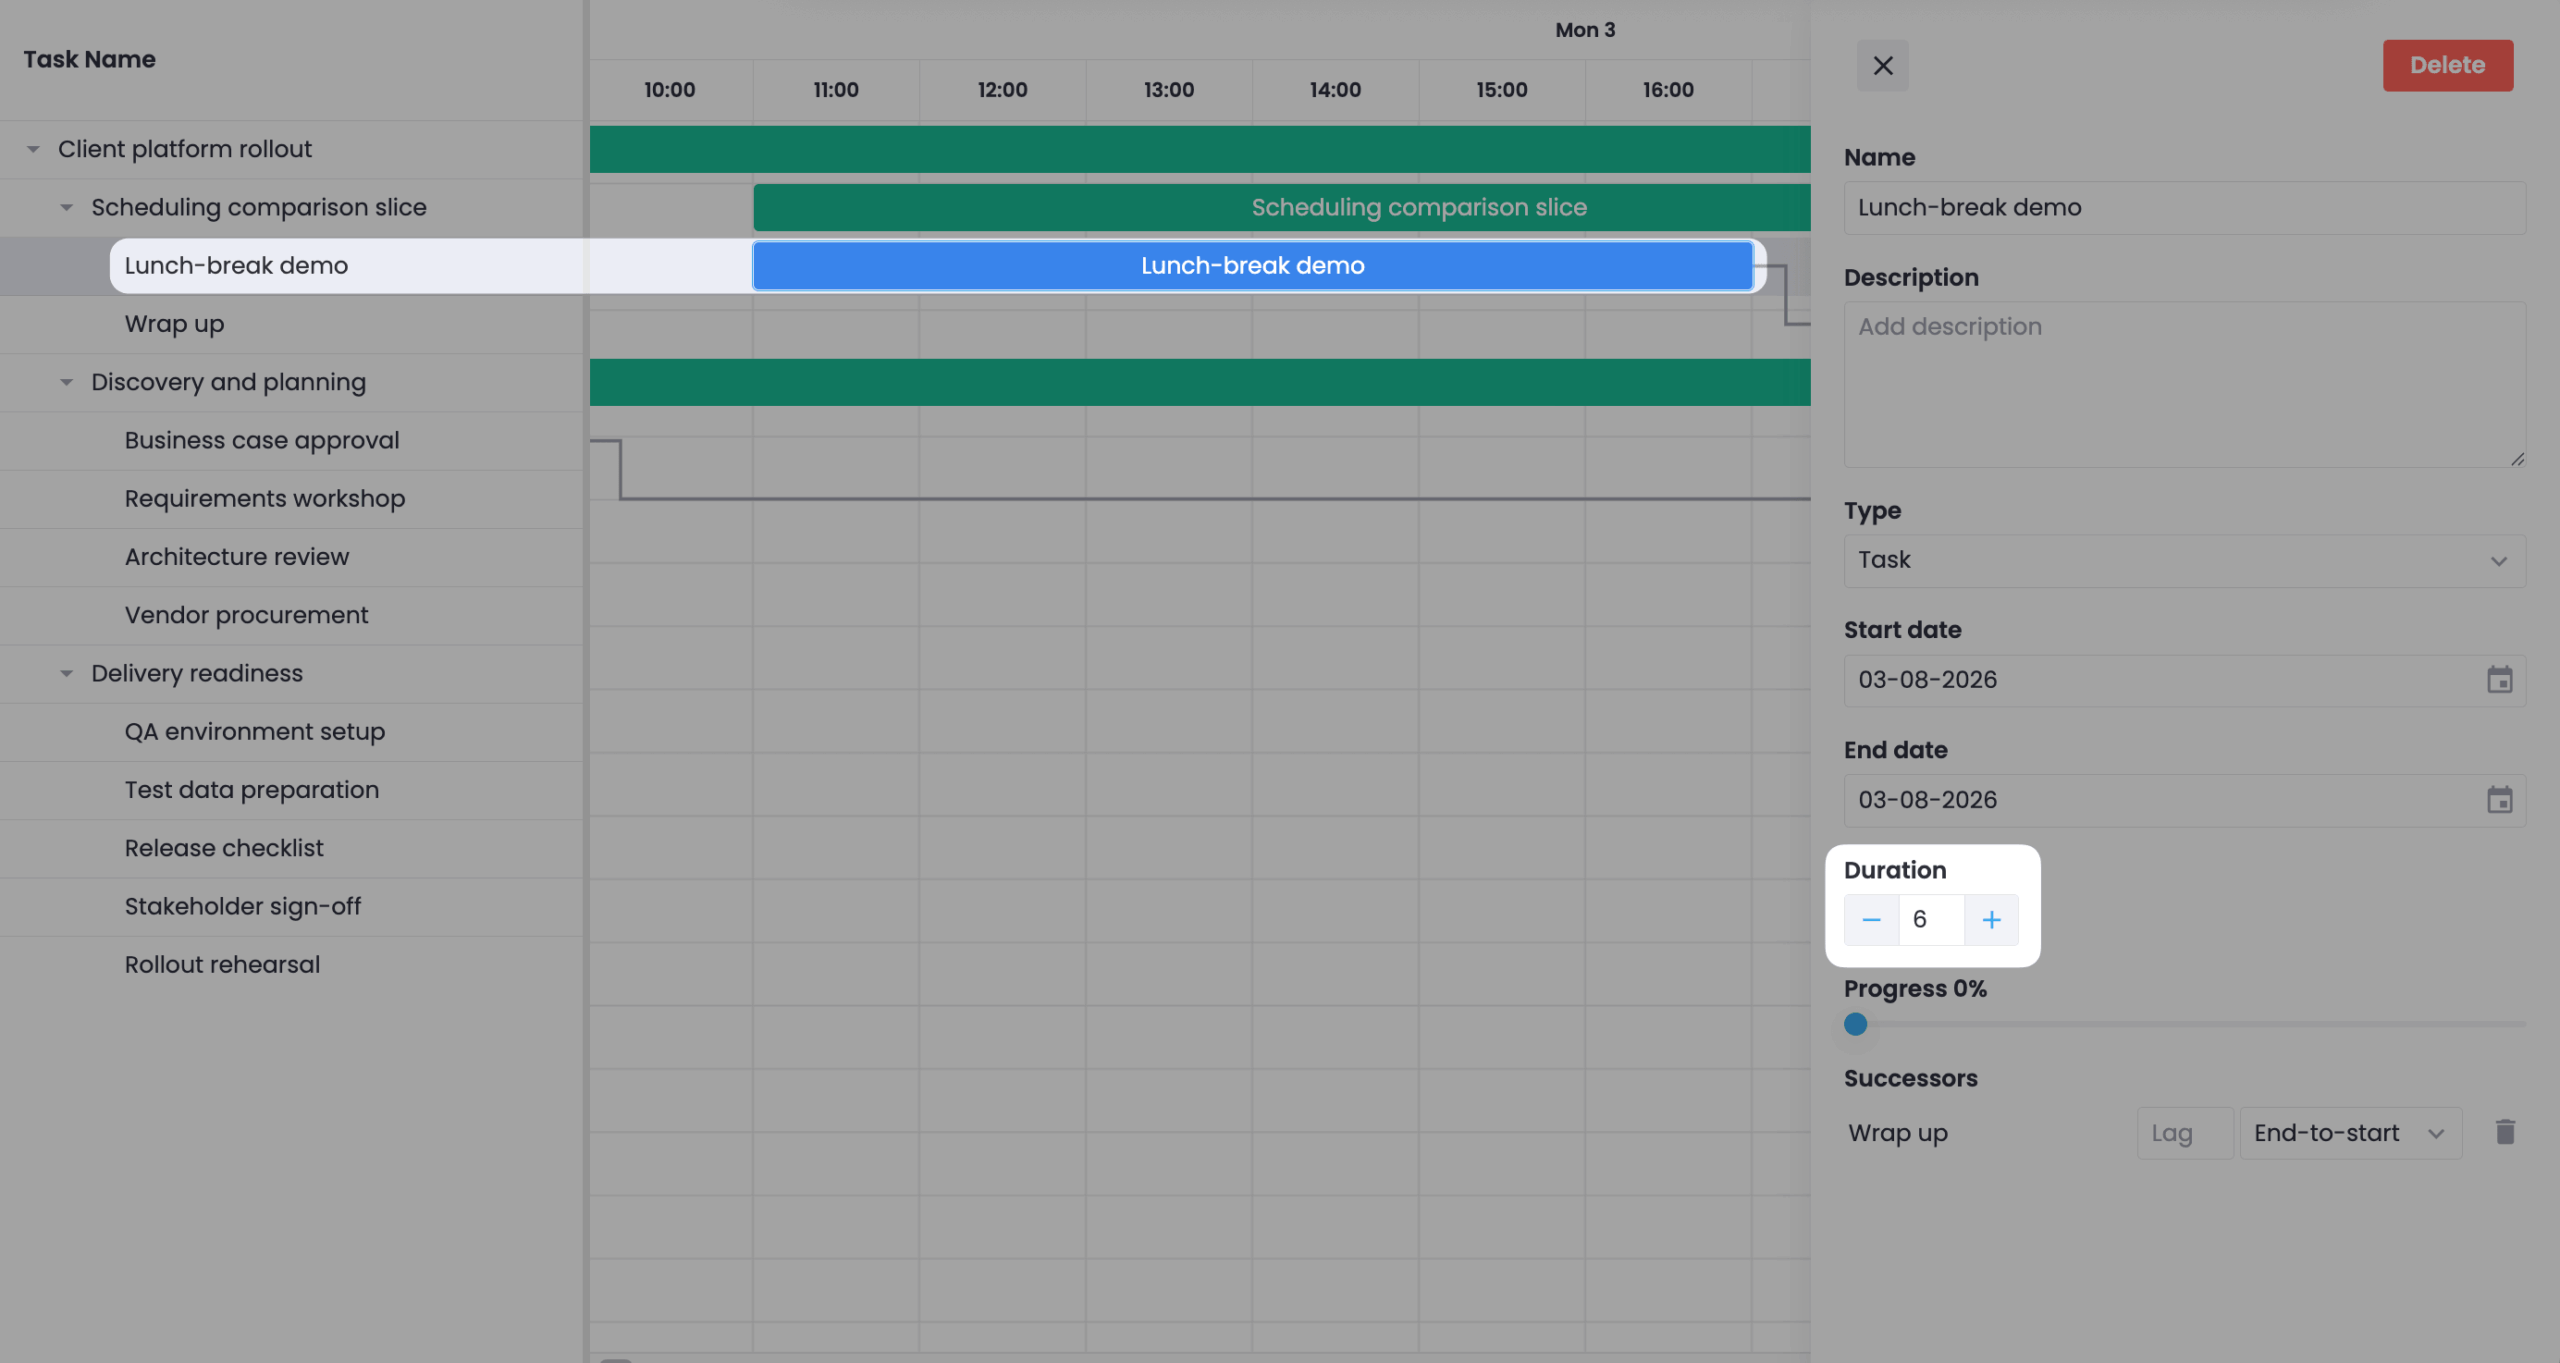
Task: Collapse the Delivery readiness group
Action: [66, 673]
